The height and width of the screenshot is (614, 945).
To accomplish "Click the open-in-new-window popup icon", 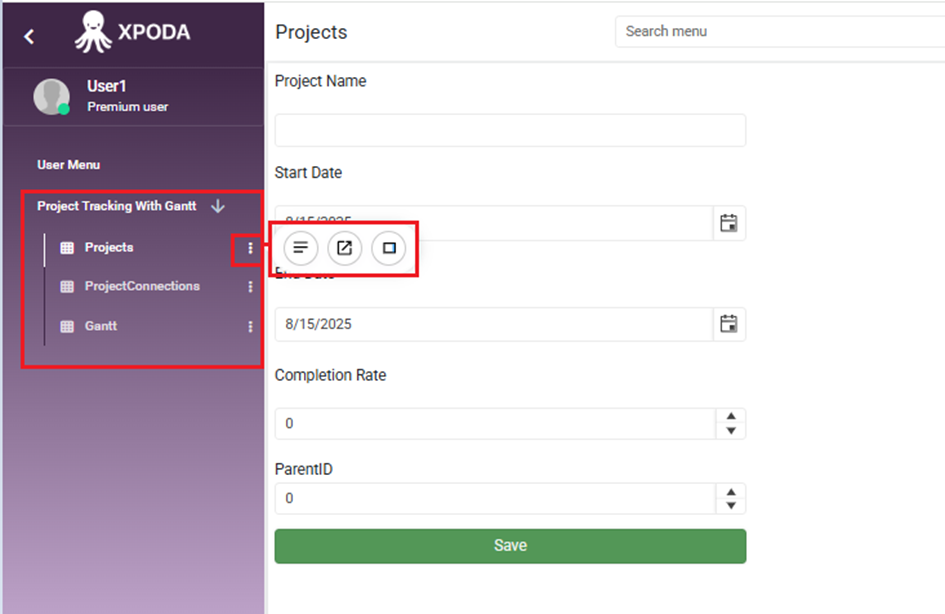I will pos(345,248).
